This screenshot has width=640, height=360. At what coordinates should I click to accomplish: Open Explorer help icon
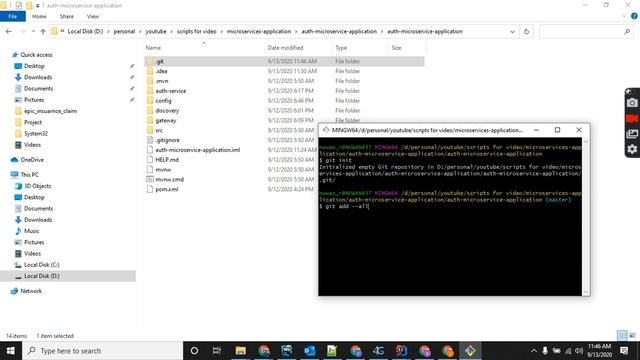[634, 16]
